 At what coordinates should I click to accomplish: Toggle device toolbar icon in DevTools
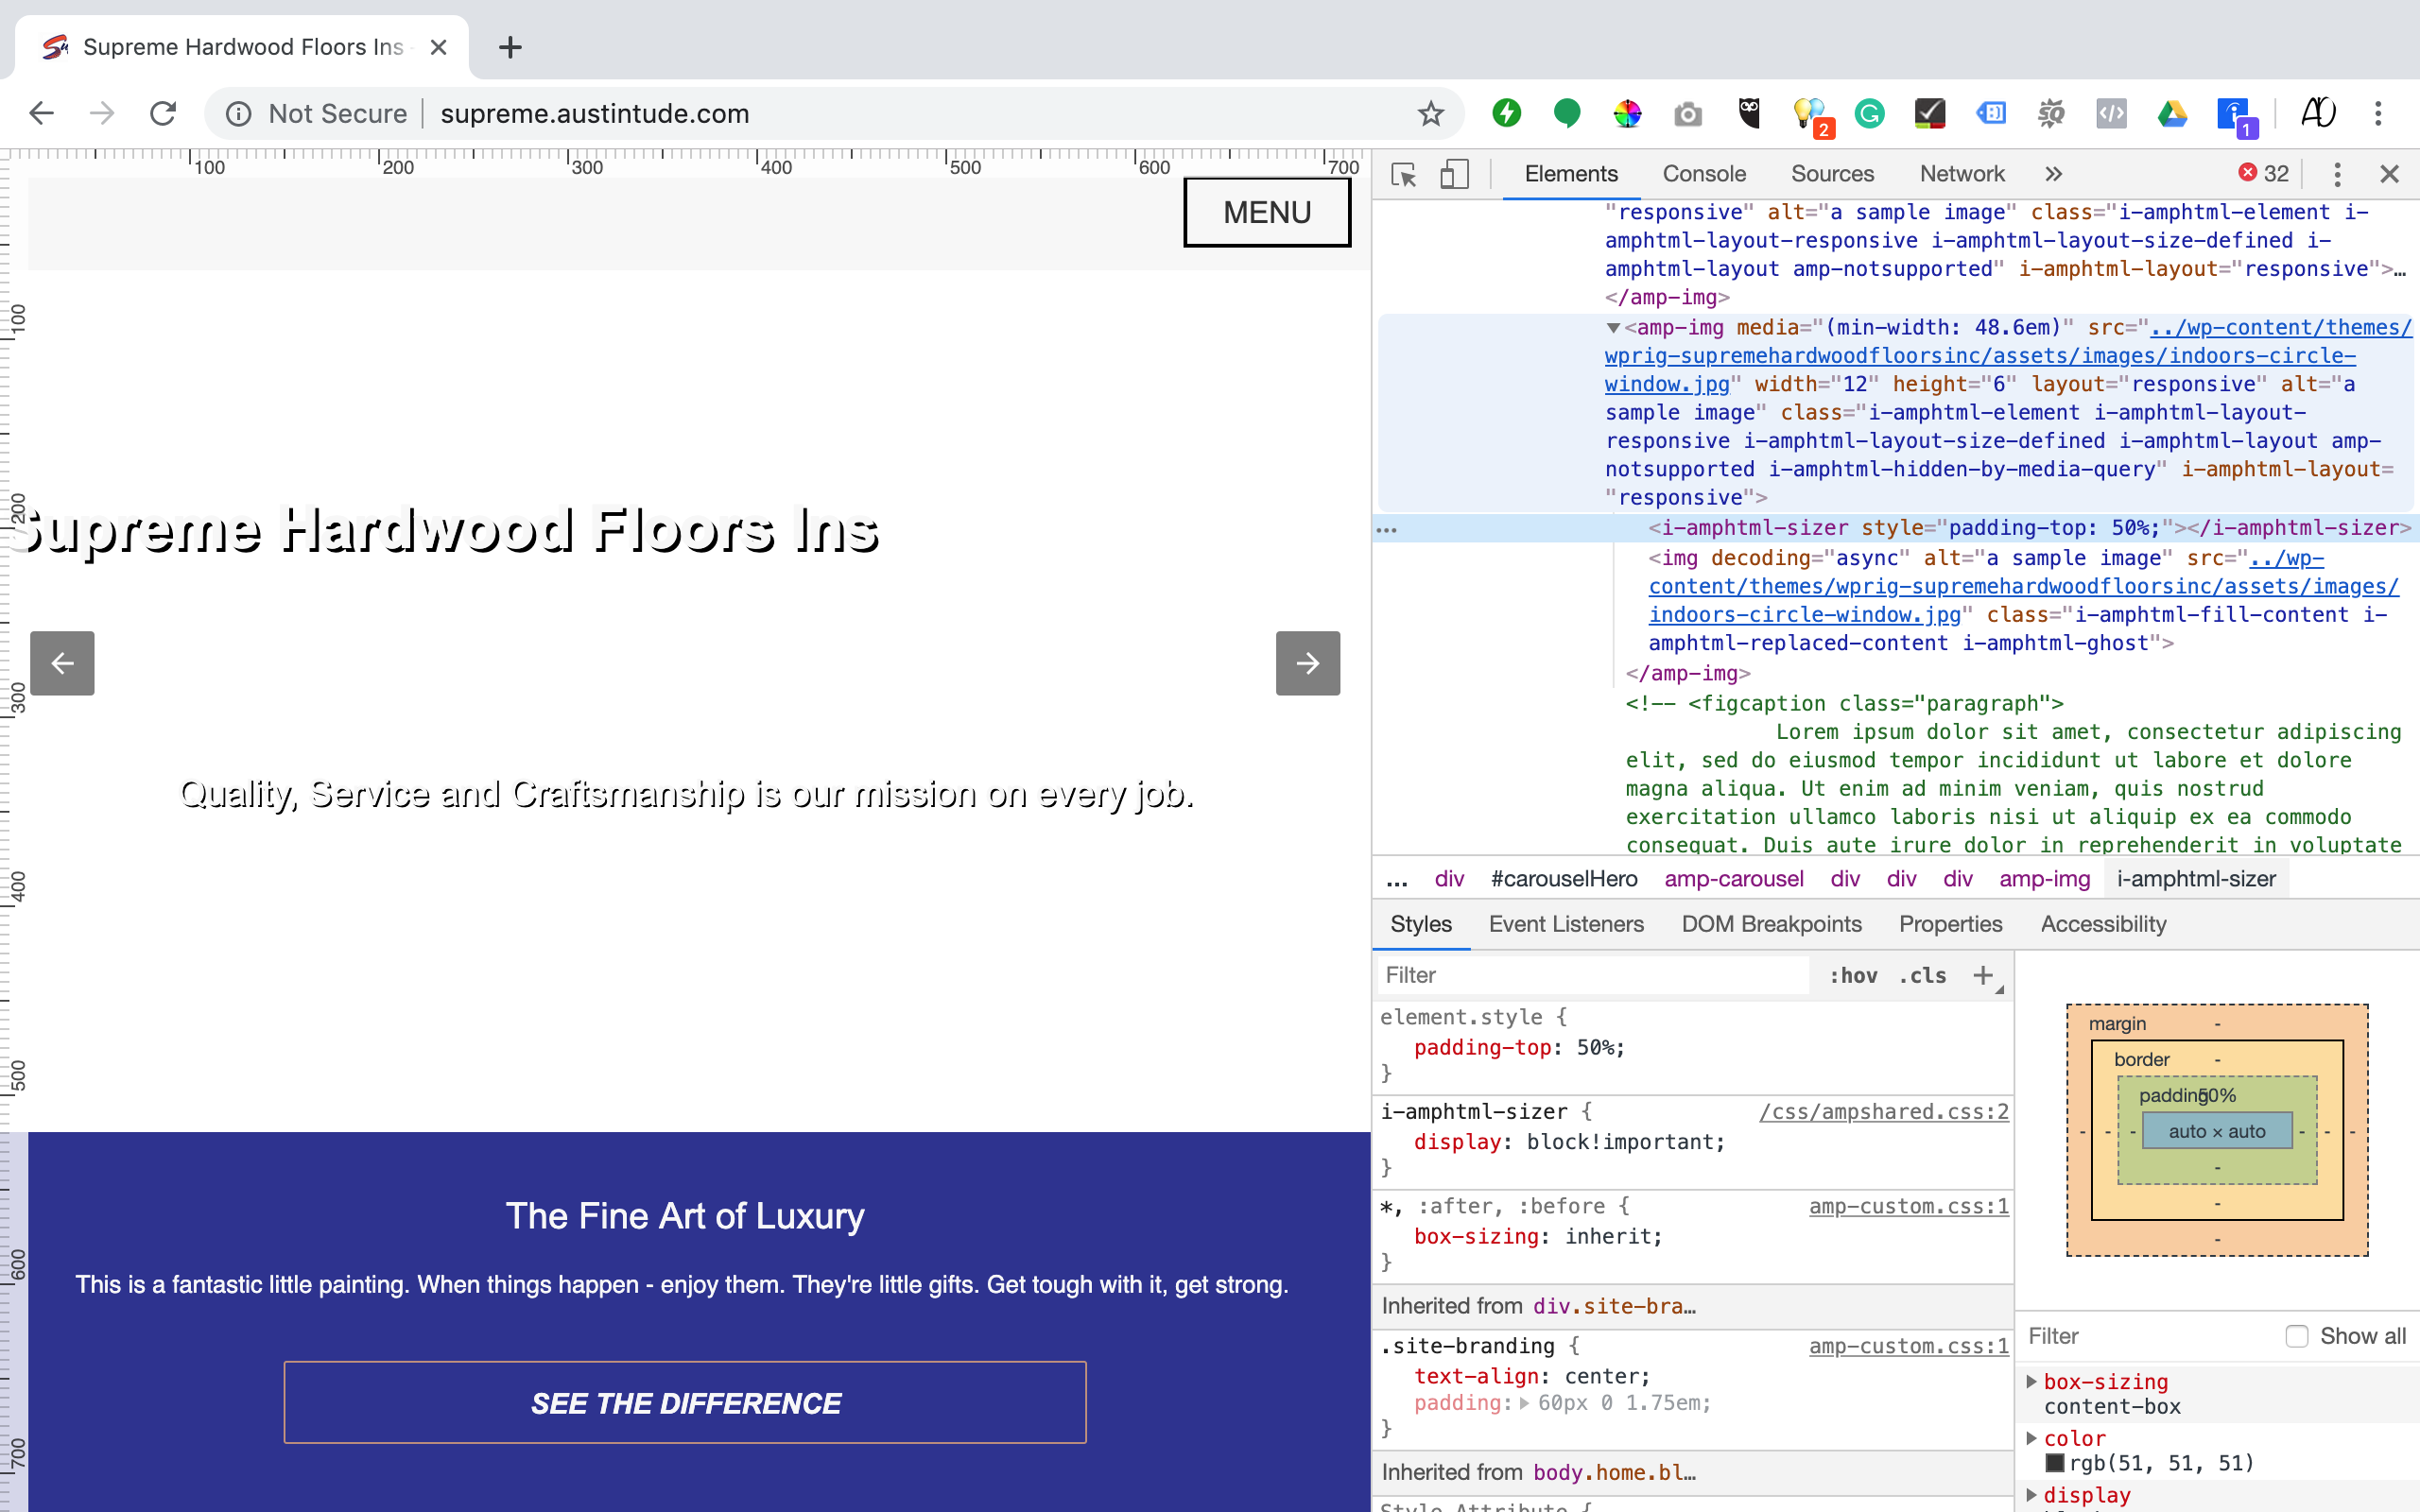[1454, 174]
